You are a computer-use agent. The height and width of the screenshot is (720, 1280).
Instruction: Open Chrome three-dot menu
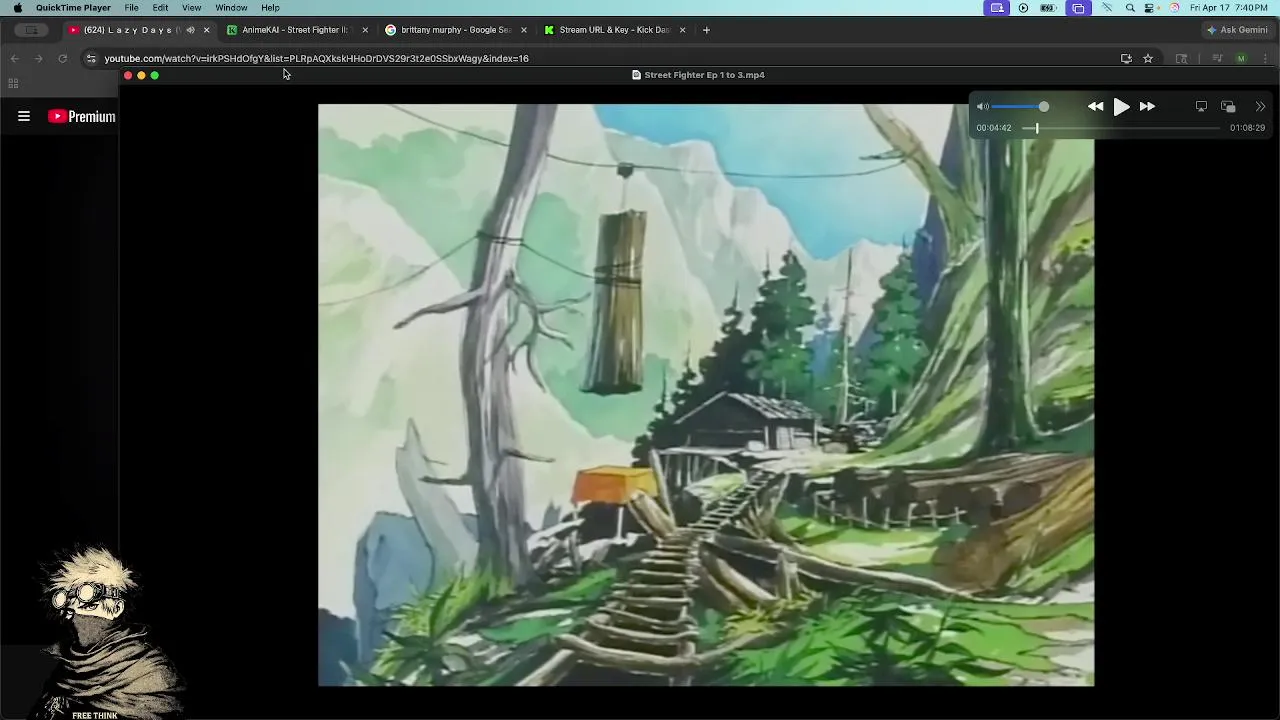point(1265,58)
